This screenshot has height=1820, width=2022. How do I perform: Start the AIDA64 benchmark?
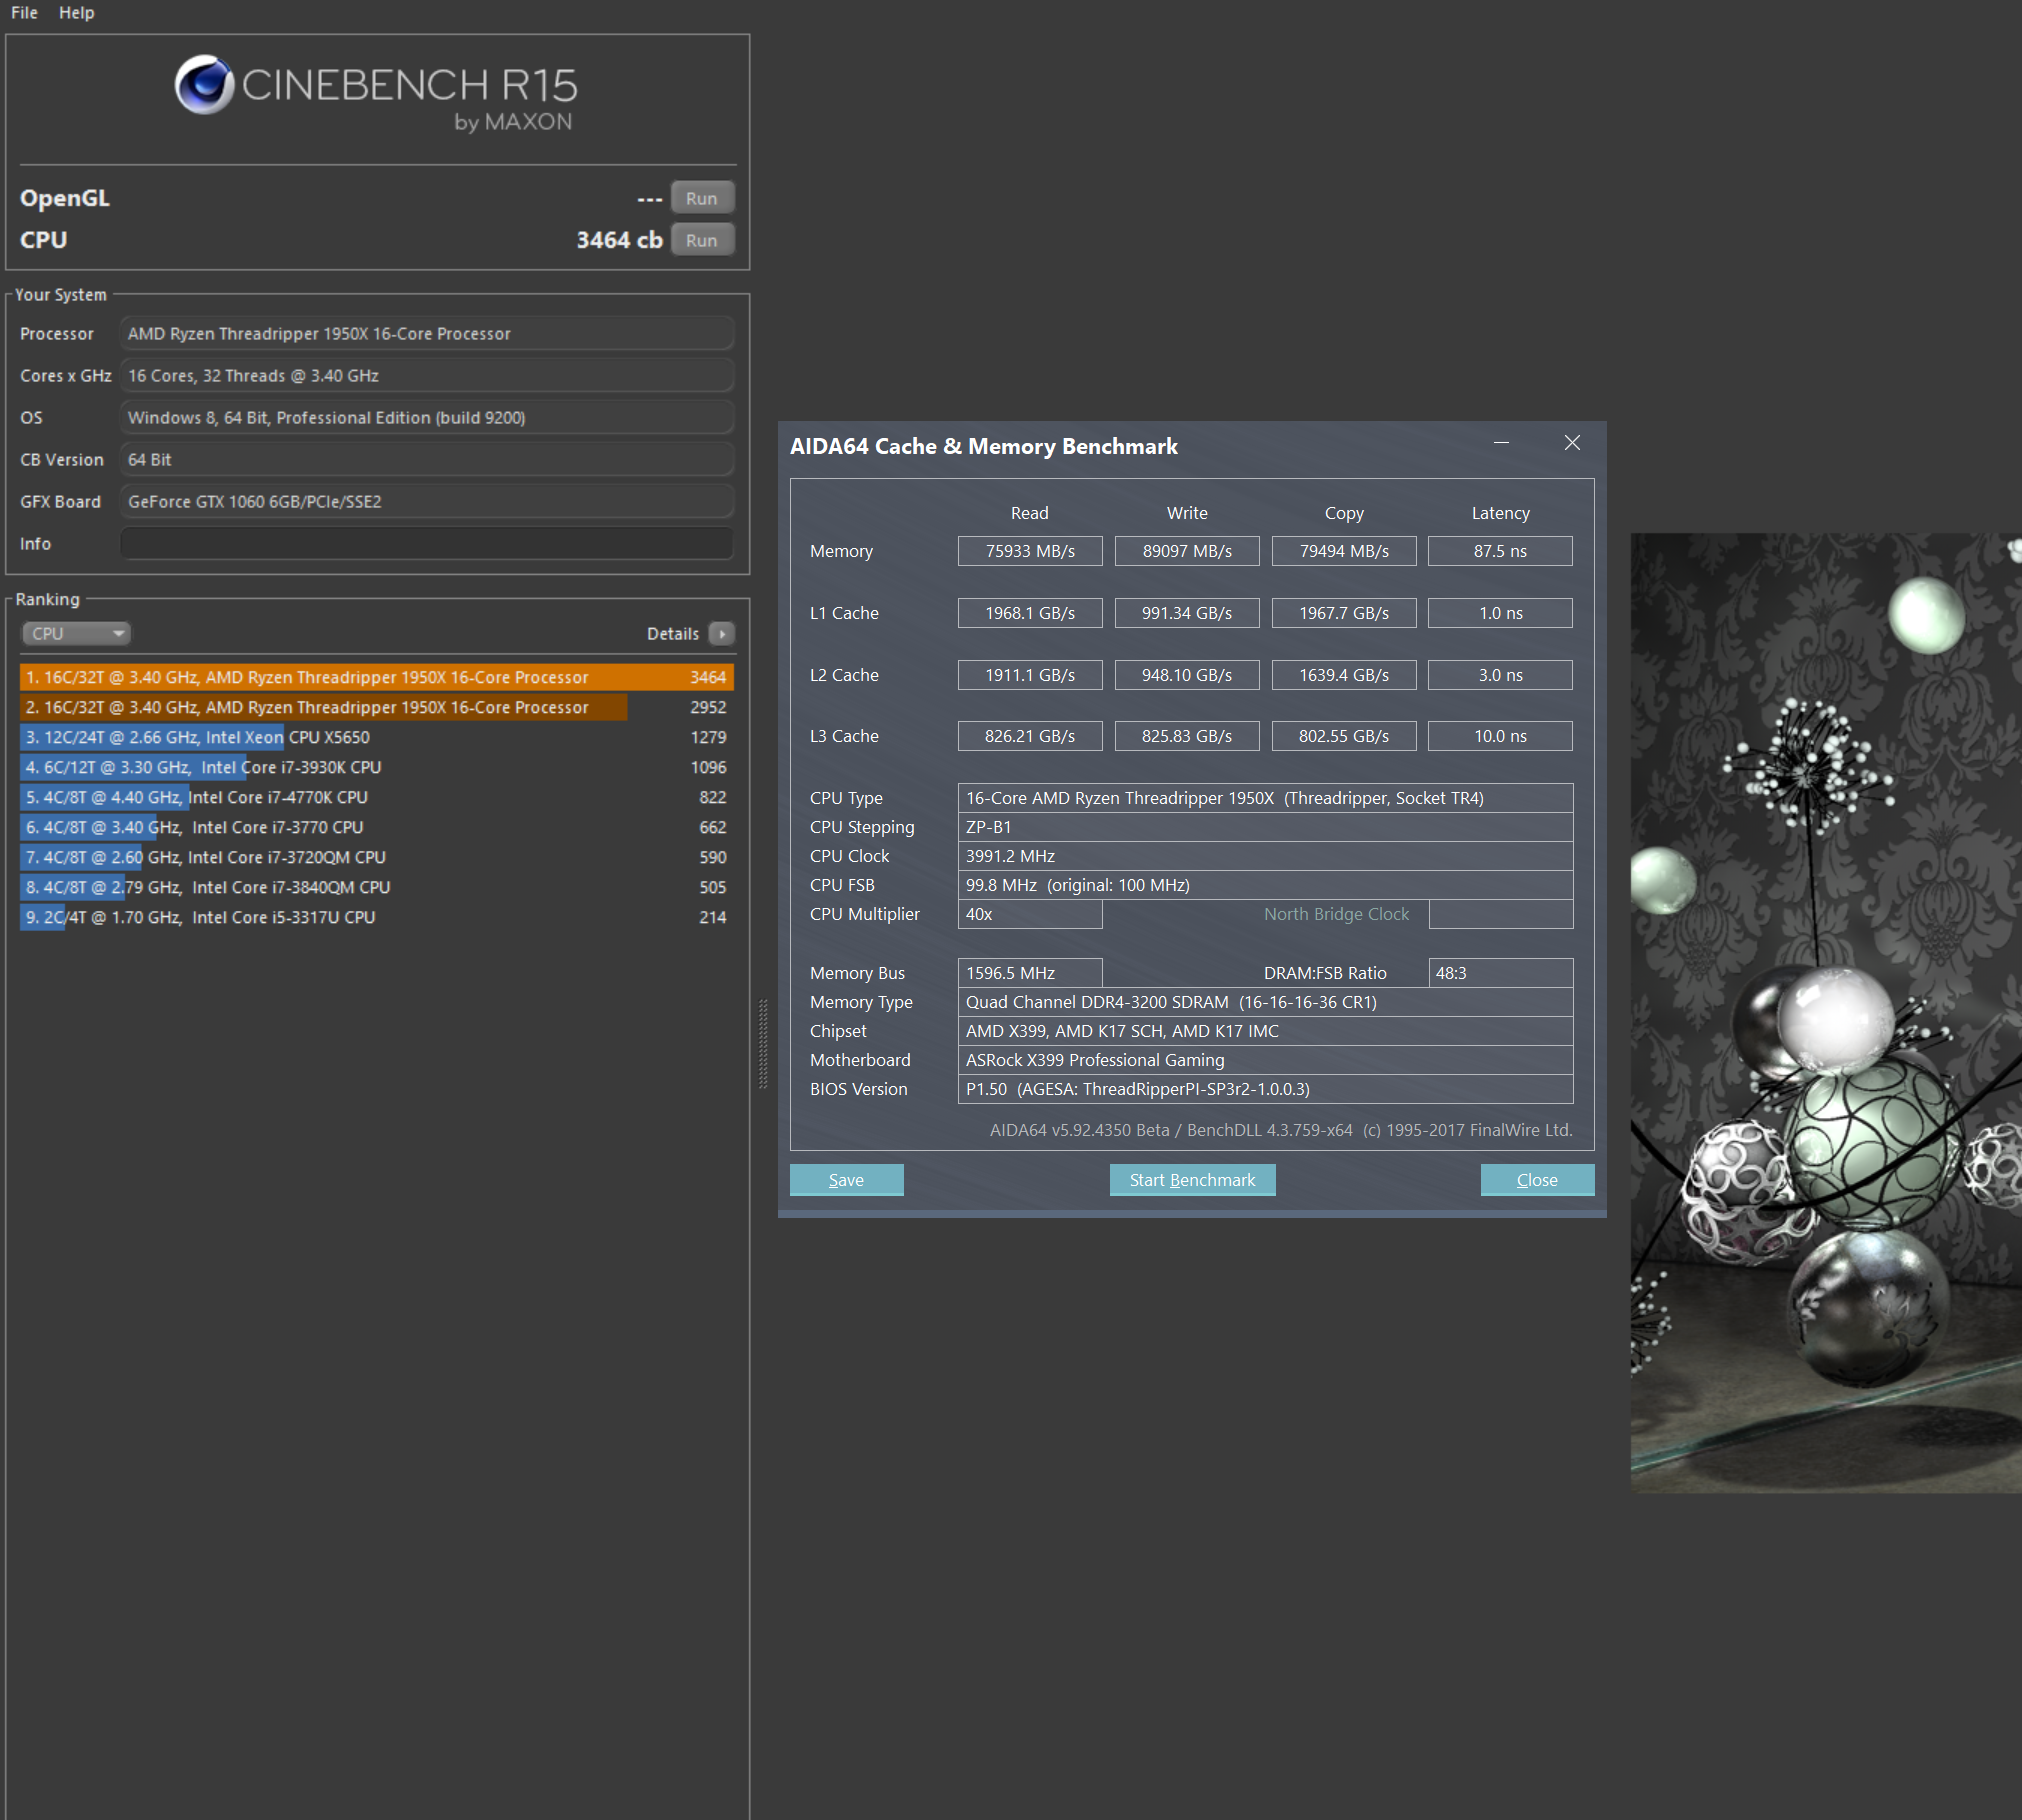pos(1192,1180)
